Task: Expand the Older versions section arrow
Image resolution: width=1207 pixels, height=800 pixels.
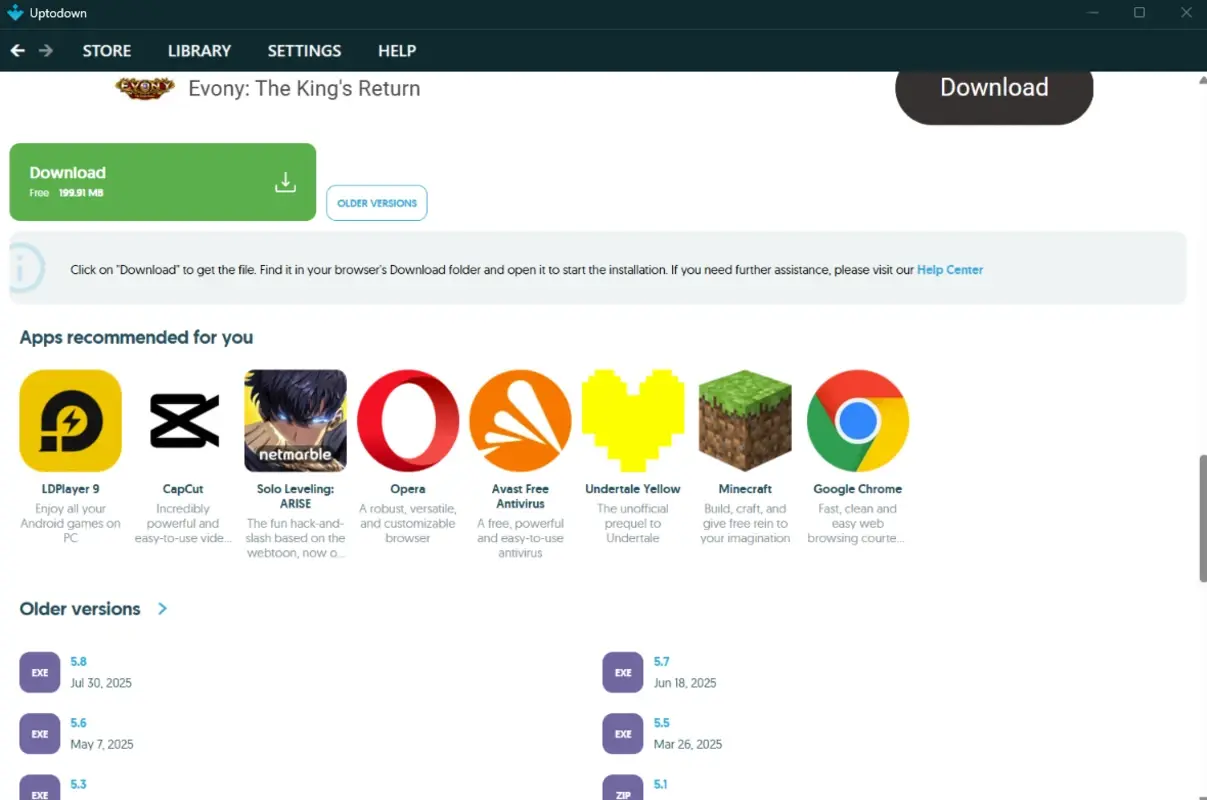Action: point(162,608)
